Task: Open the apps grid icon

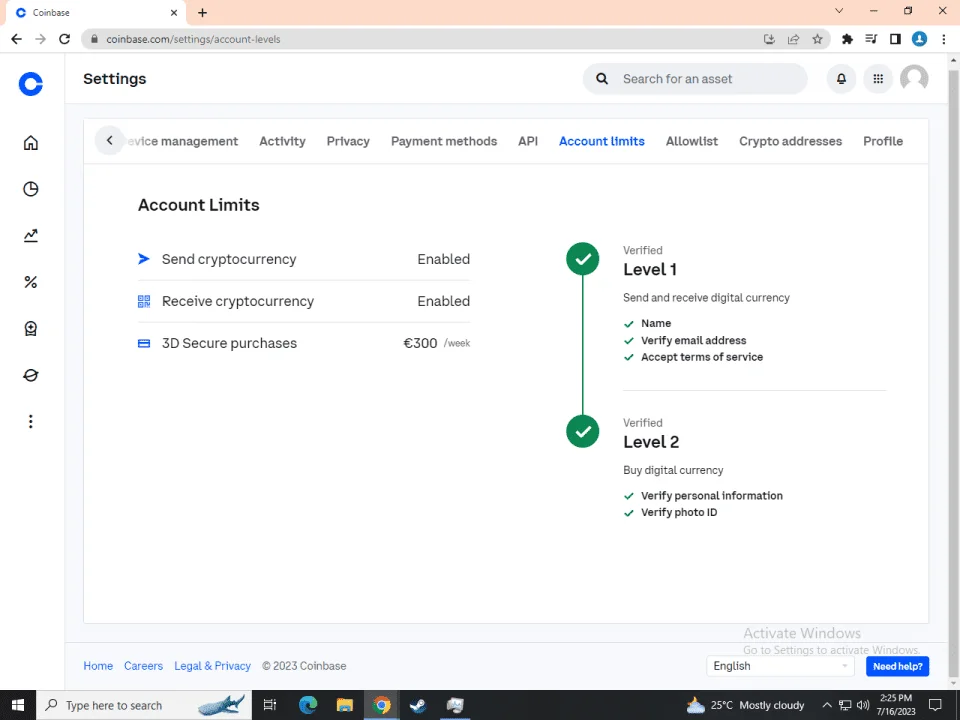Action: point(878,79)
